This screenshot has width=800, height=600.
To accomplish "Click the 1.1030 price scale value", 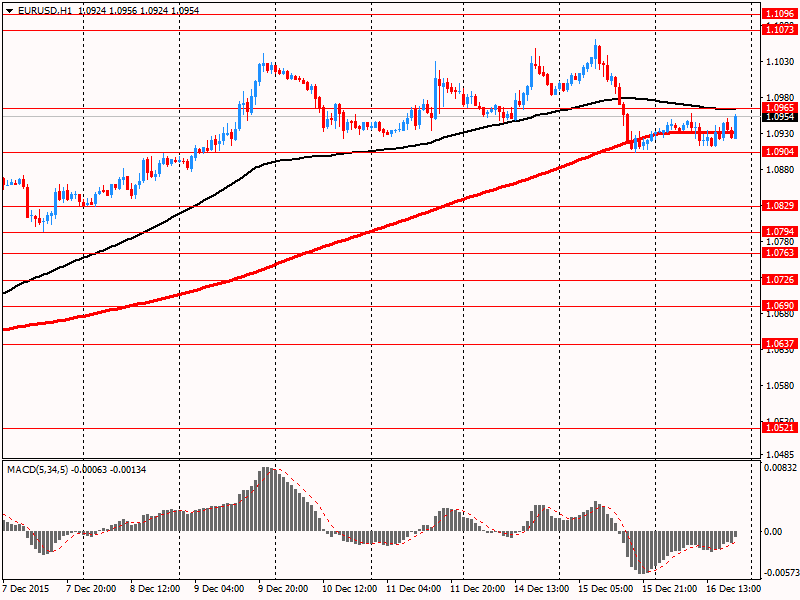I will 780,62.
